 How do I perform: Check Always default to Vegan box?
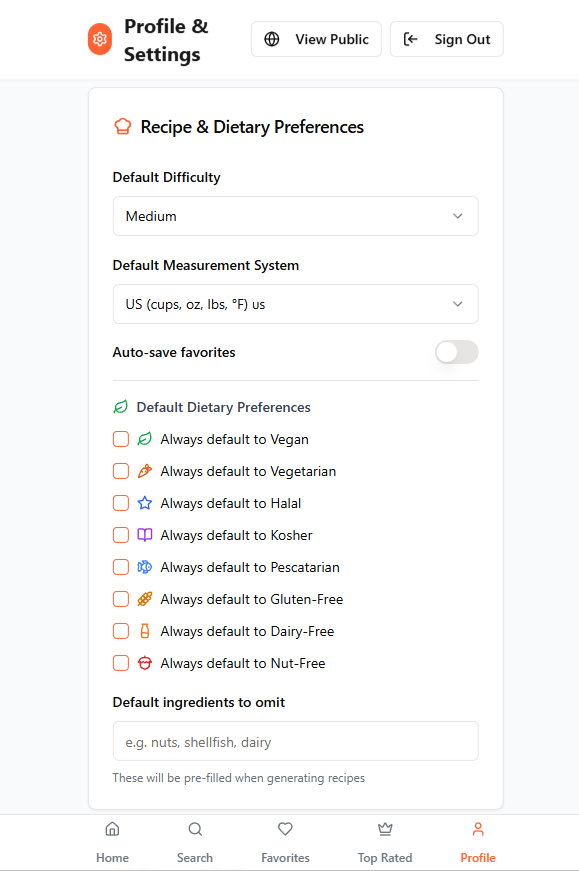point(121,439)
